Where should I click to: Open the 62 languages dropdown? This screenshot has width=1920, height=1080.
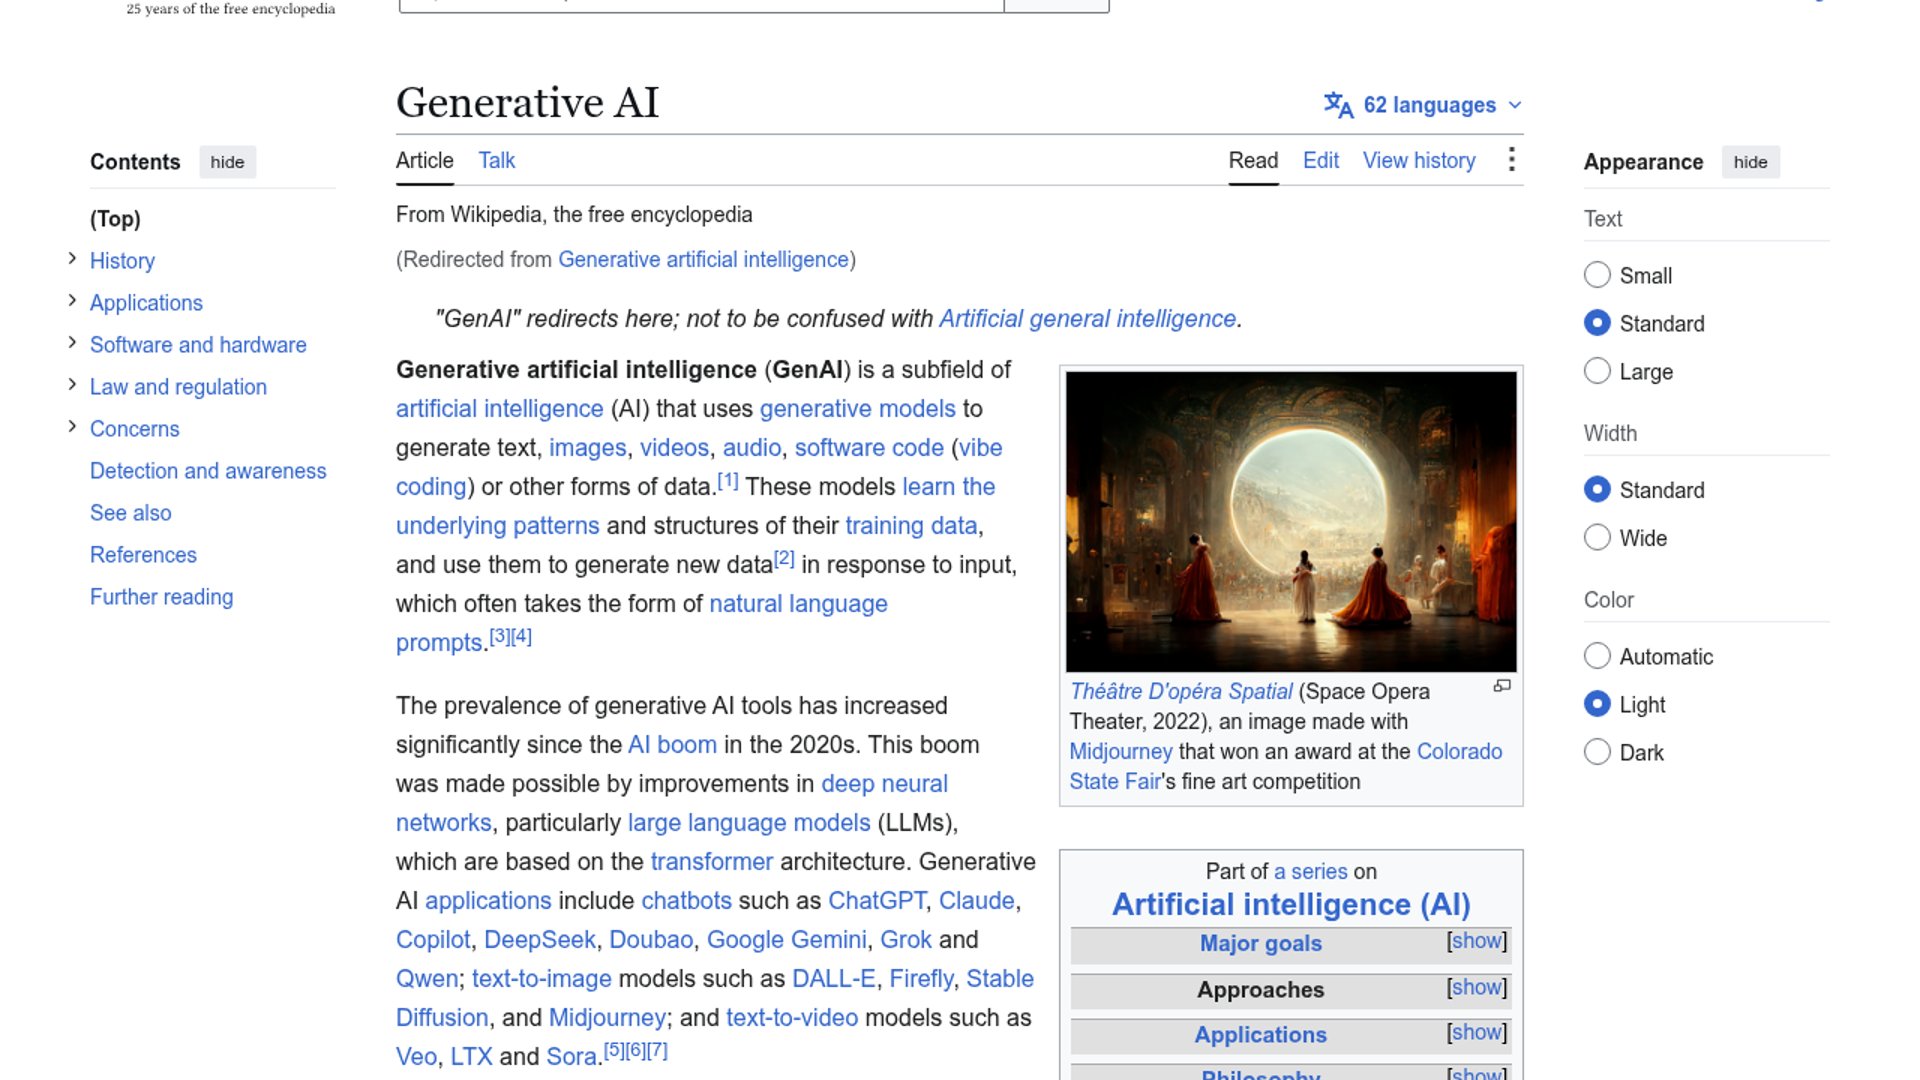[x=1423, y=105]
